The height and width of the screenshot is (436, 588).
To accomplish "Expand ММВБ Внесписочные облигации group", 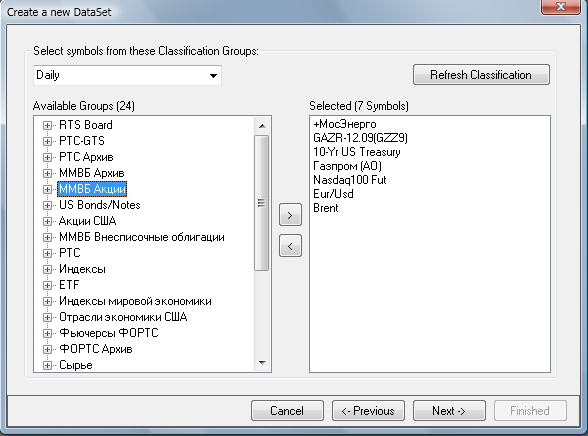I will 47,237.
